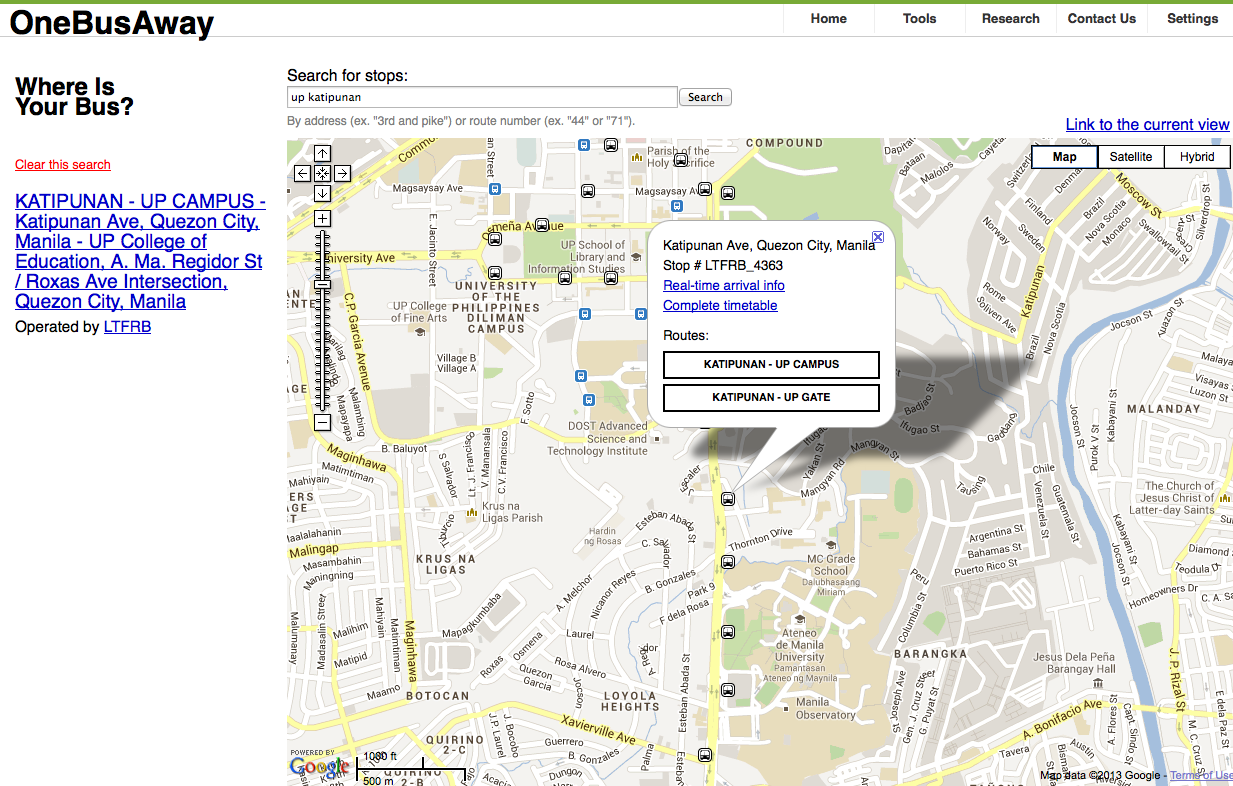Pan the map left with the arrow

click(303, 173)
